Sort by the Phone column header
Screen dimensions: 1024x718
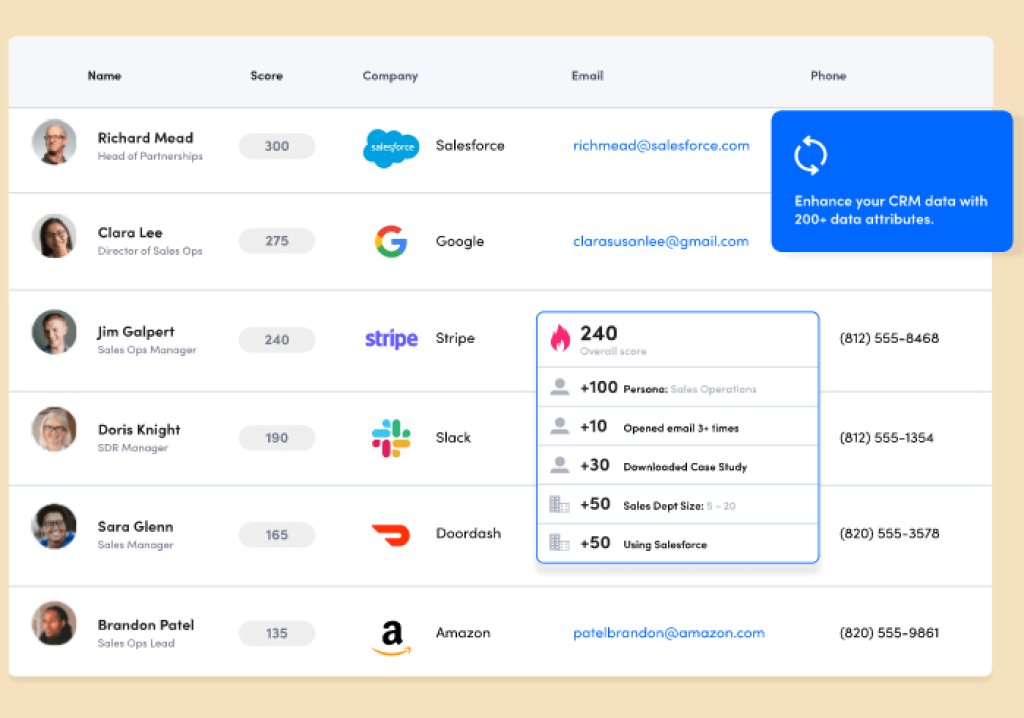pos(829,76)
